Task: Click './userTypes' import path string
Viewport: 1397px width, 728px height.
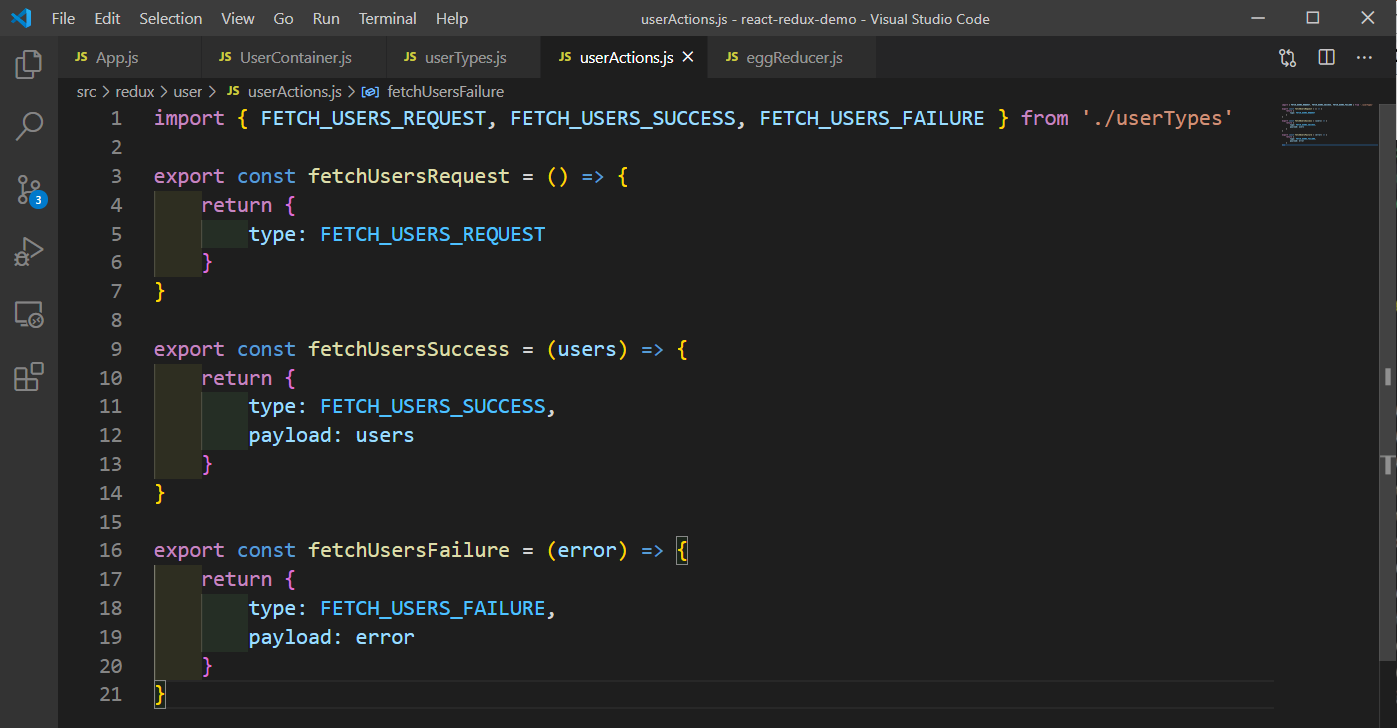Action: 1157,118
